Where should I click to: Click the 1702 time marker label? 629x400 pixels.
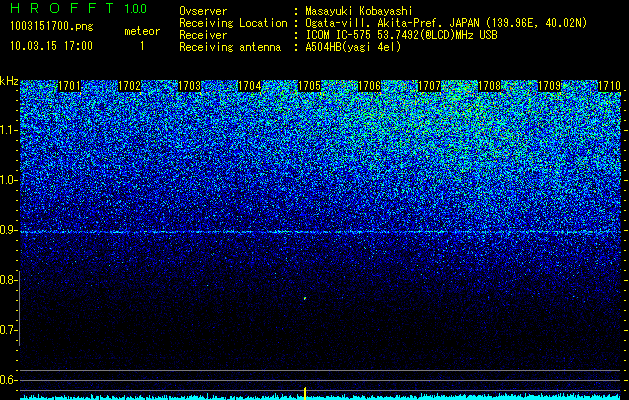click(130, 86)
